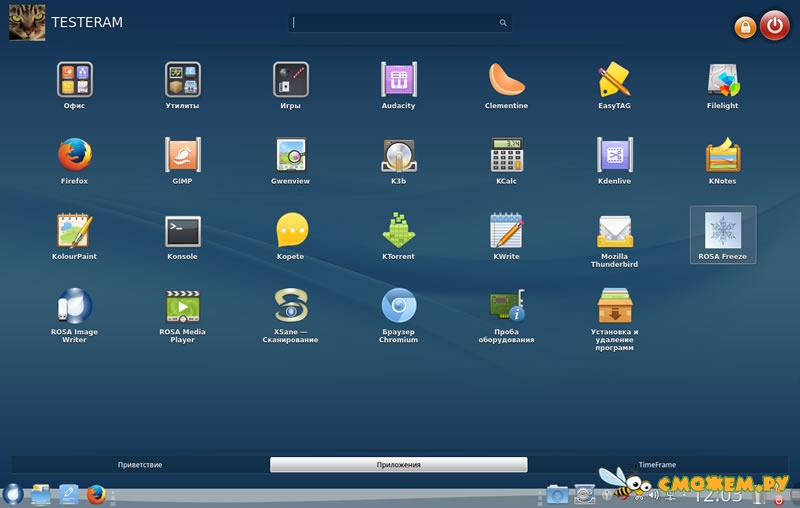
Task: Open the Игры games group
Action: click(290, 85)
